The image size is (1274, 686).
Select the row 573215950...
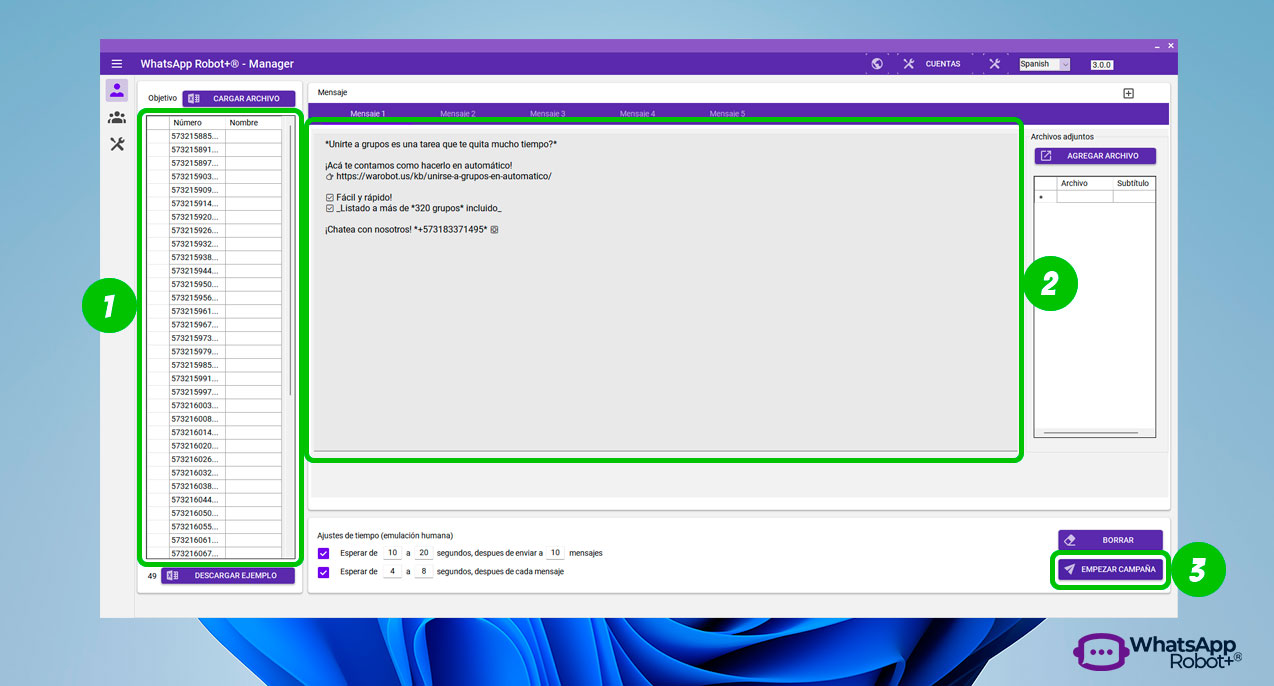pos(215,285)
